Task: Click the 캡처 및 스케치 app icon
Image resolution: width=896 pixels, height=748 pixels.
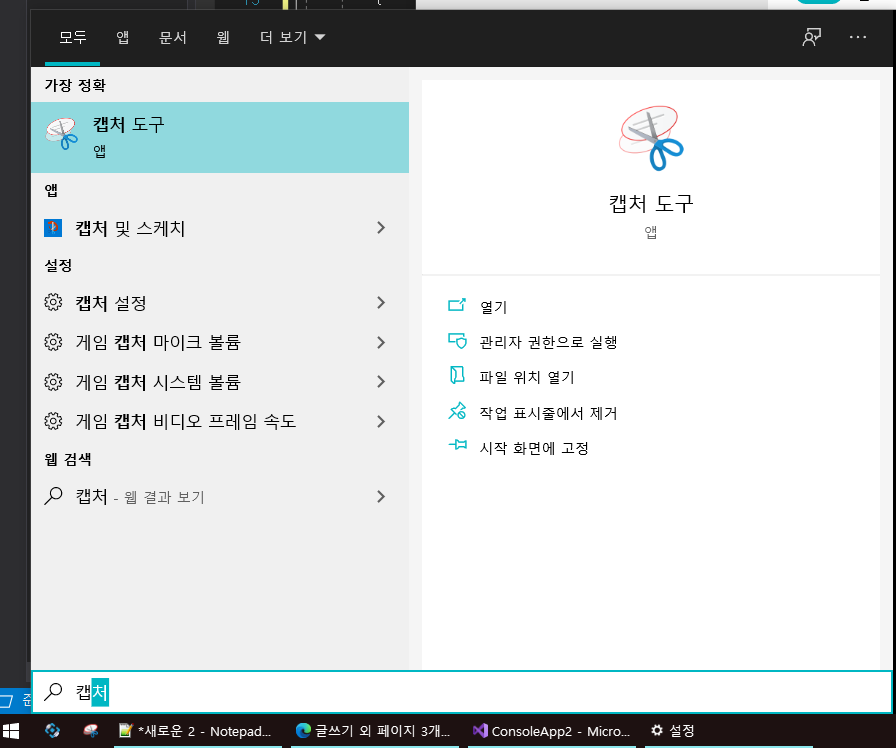Action: pos(53,228)
